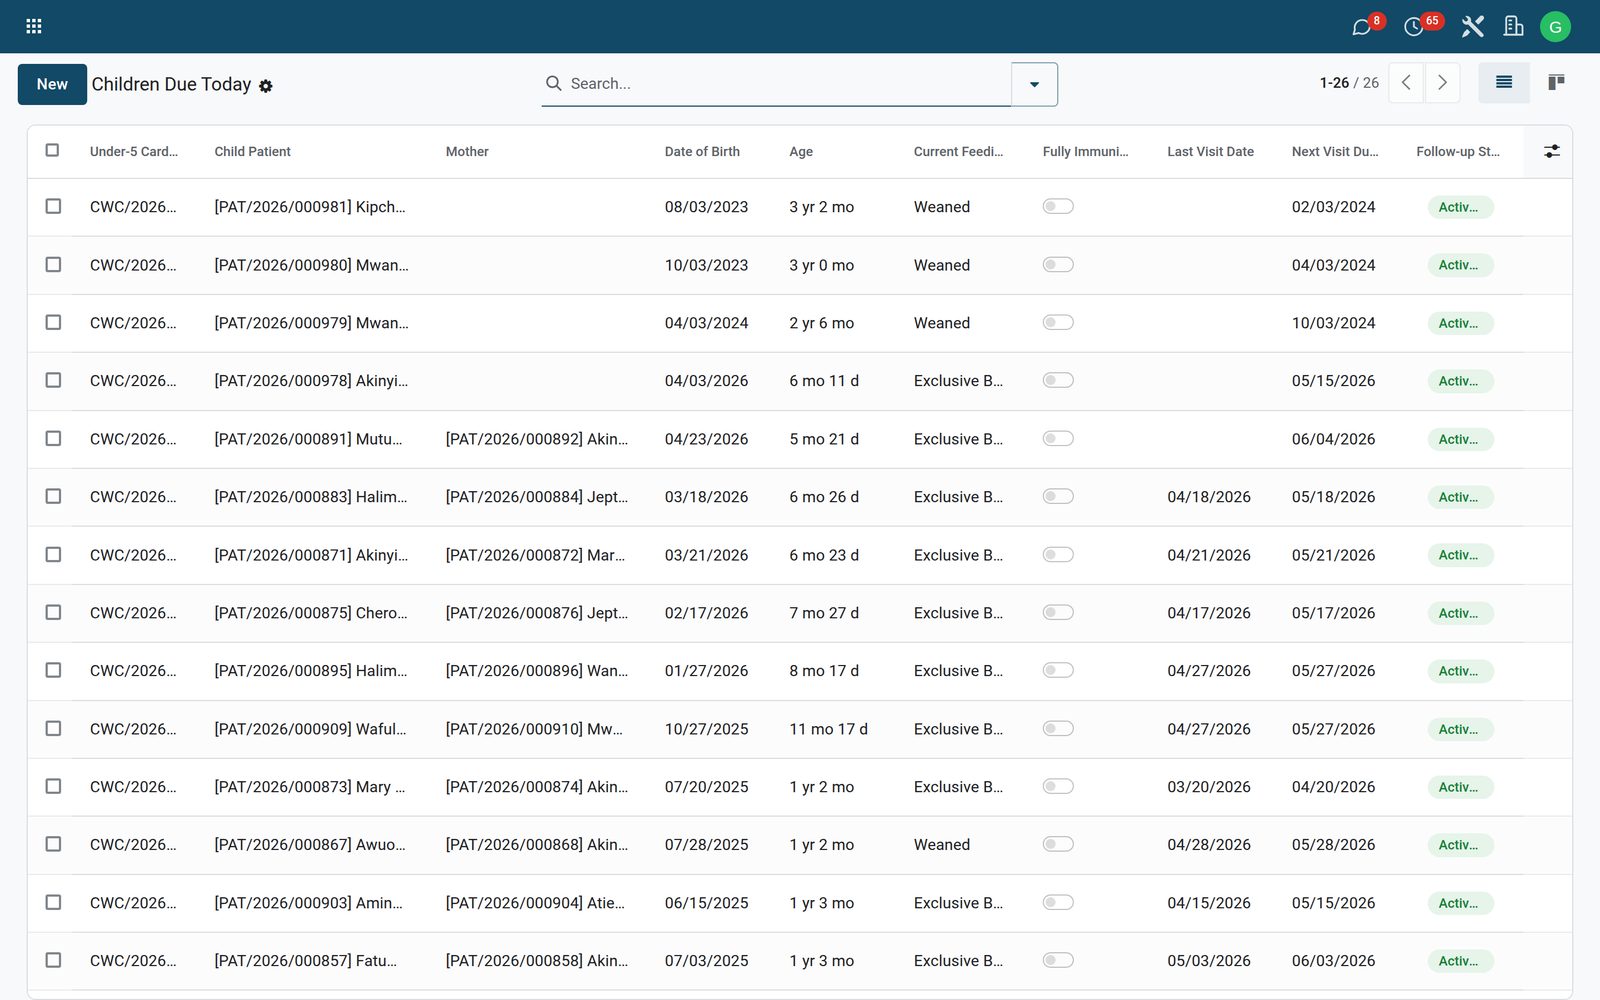The width and height of the screenshot is (1600, 1000).
Task: Sort by Last Visit Date column
Action: (x=1210, y=152)
